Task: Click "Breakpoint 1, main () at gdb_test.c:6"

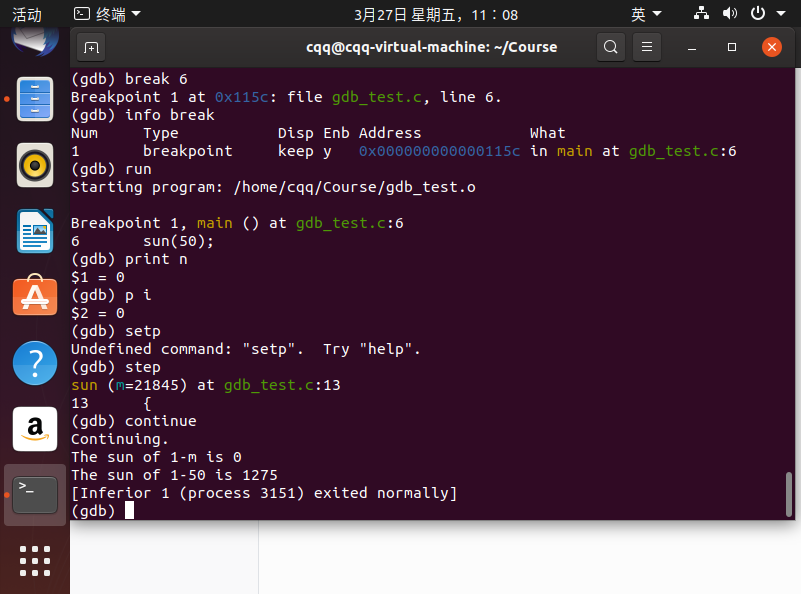Action: 238,223
